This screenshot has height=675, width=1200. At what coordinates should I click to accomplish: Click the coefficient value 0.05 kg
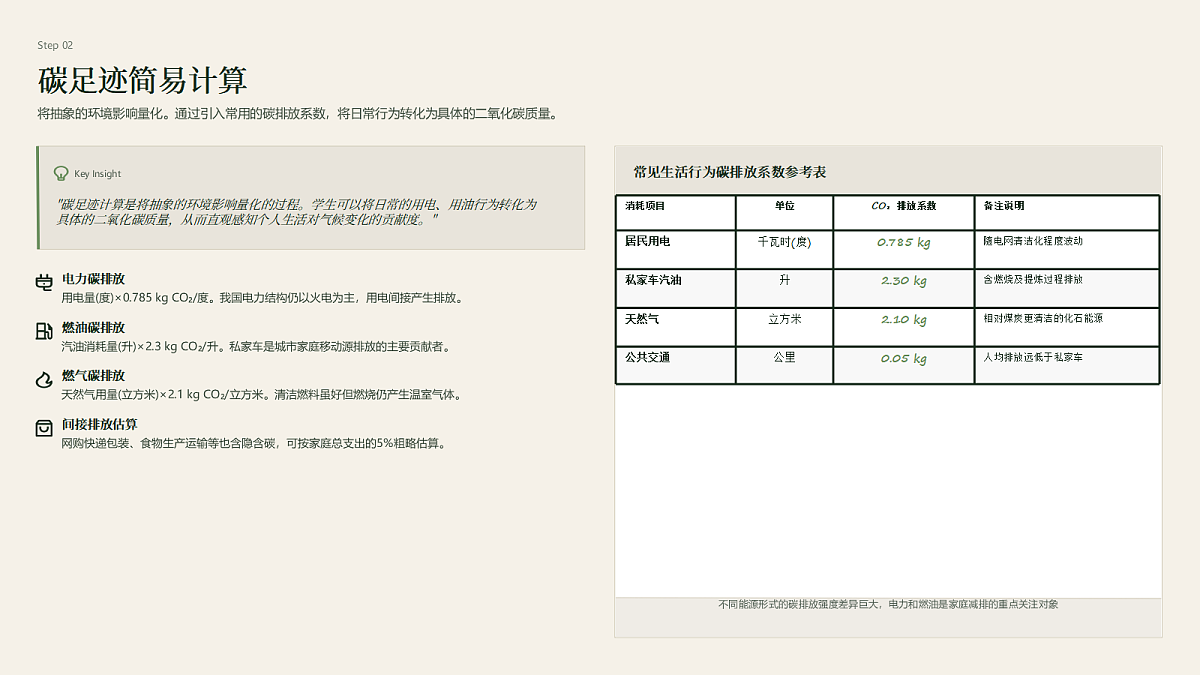click(904, 358)
